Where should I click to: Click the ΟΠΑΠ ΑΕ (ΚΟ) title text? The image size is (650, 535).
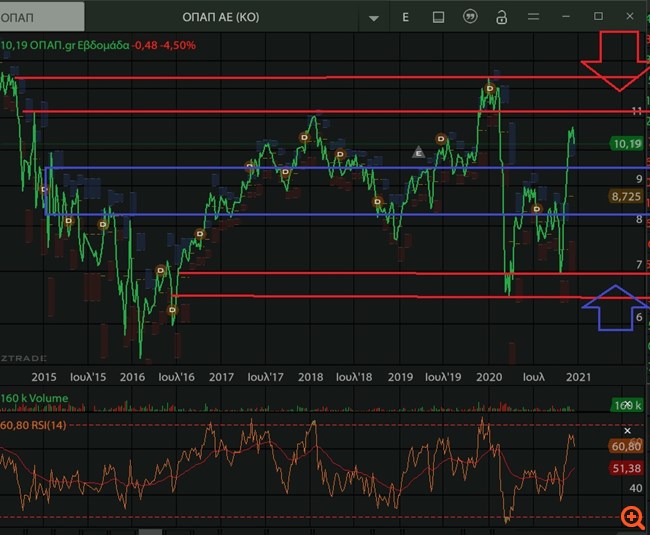pos(221,17)
